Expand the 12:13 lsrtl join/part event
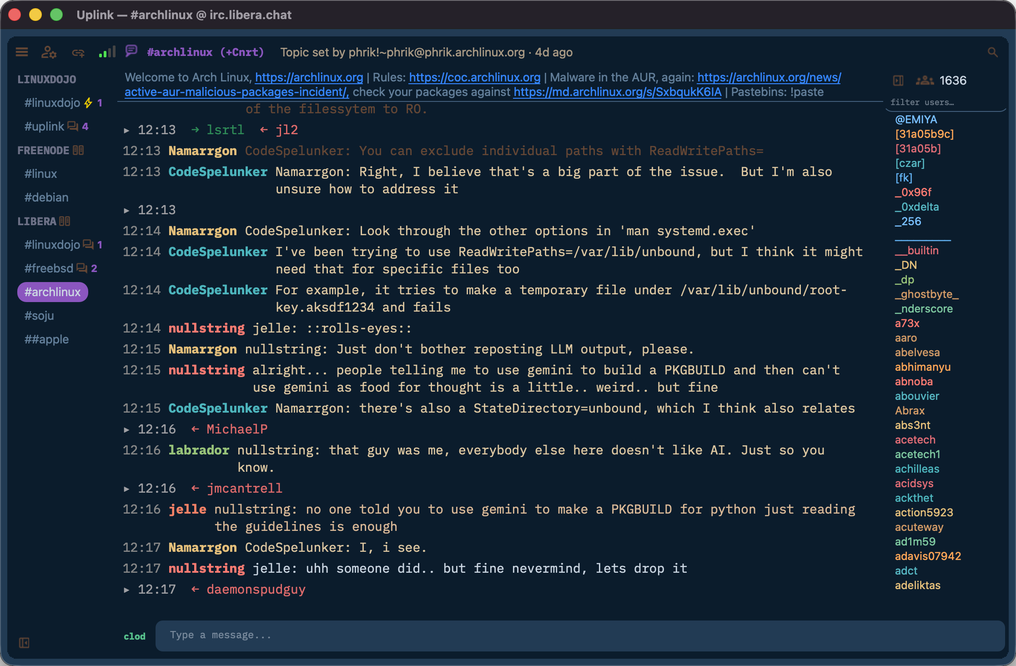This screenshot has height=666, width=1016. (127, 130)
